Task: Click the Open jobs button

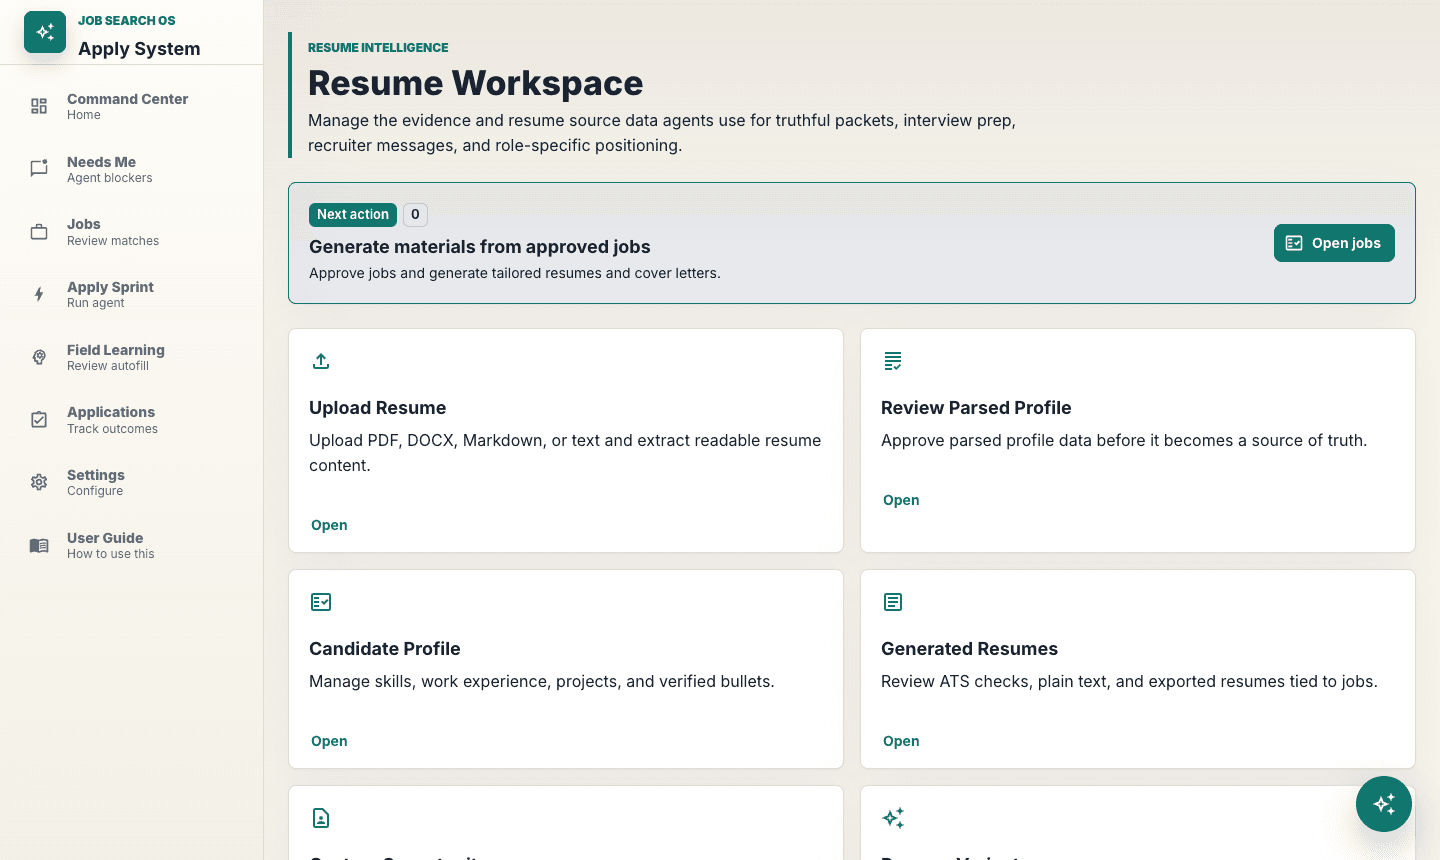Action: 1334,243
